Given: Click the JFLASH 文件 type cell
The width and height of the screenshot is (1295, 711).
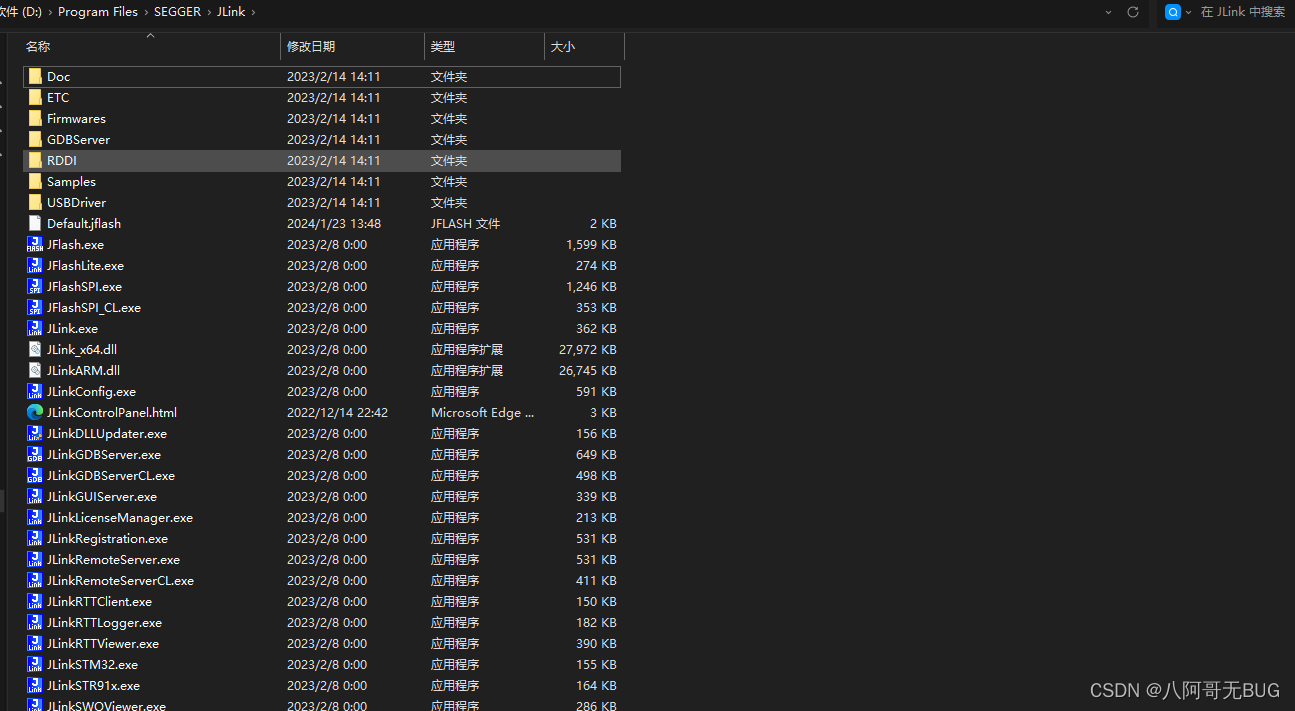Looking at the screenshot, I should click(x=465, y=223).
